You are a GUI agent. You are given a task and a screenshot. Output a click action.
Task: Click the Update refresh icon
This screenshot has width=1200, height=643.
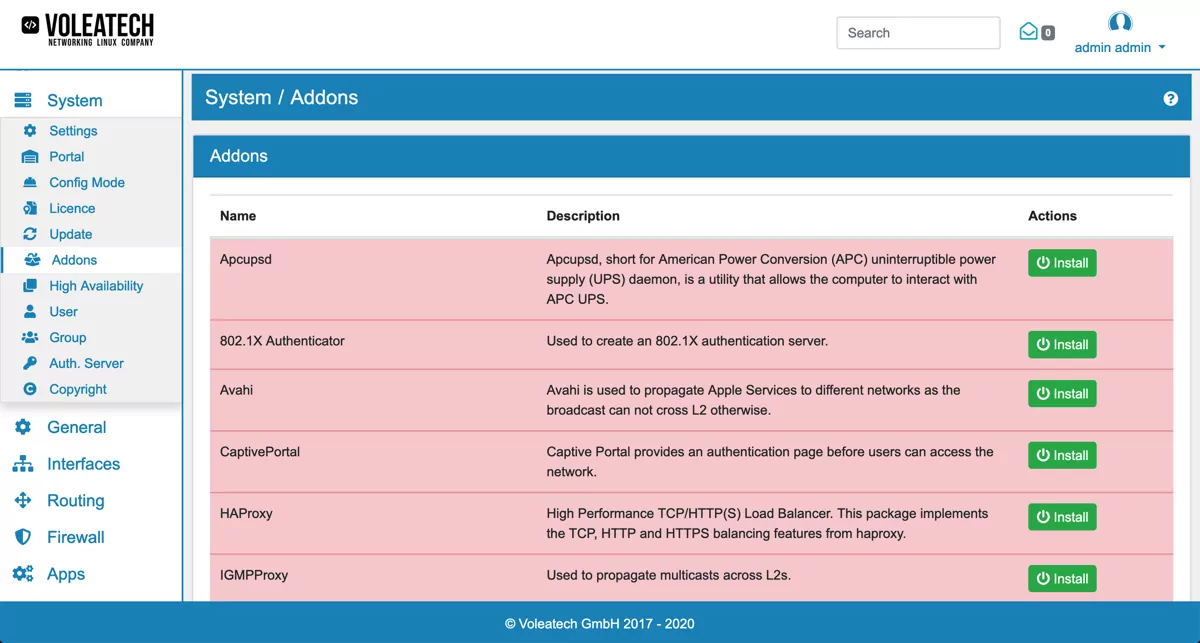(x=32, y=233)
